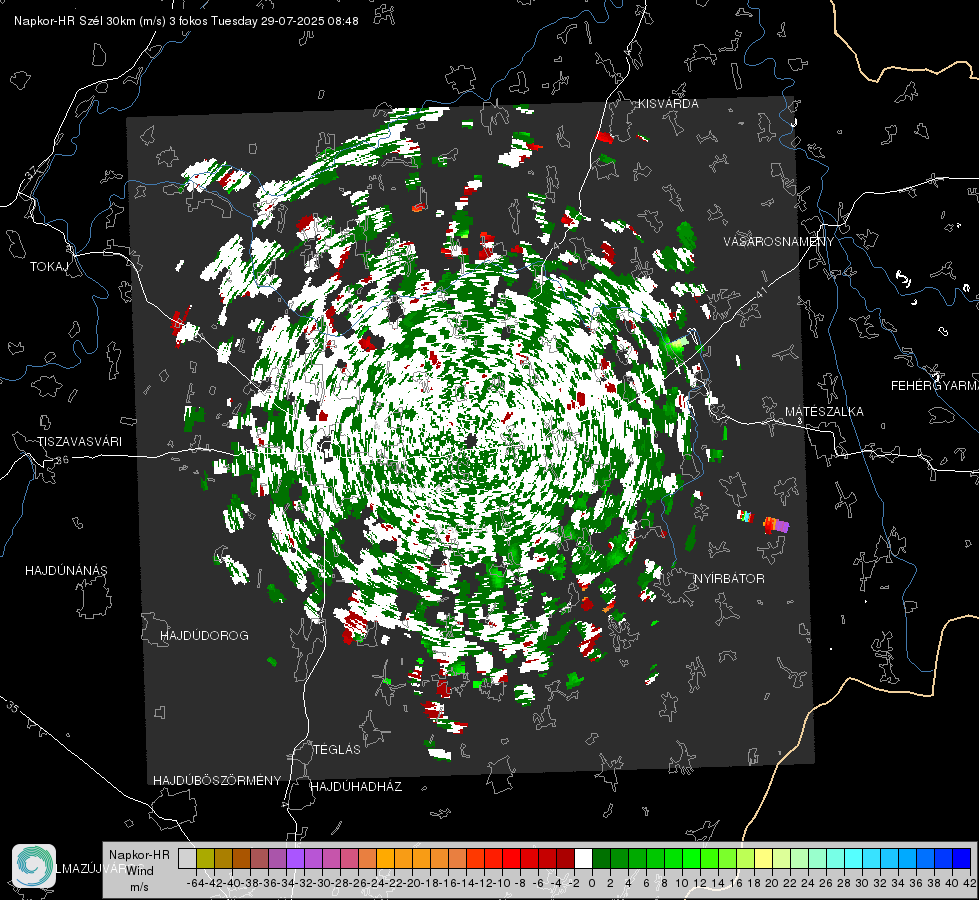Click the road number 35 at lower left
The image size is (979, 900).
pos(12,706)
